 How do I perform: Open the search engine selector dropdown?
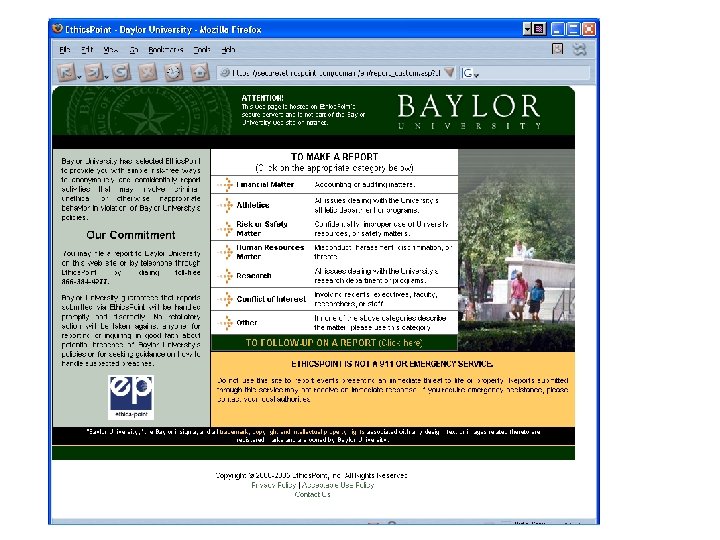coord(471,73)
